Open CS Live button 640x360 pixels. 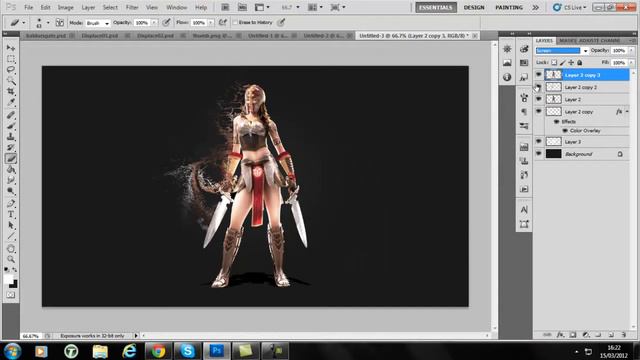(570, 7)
